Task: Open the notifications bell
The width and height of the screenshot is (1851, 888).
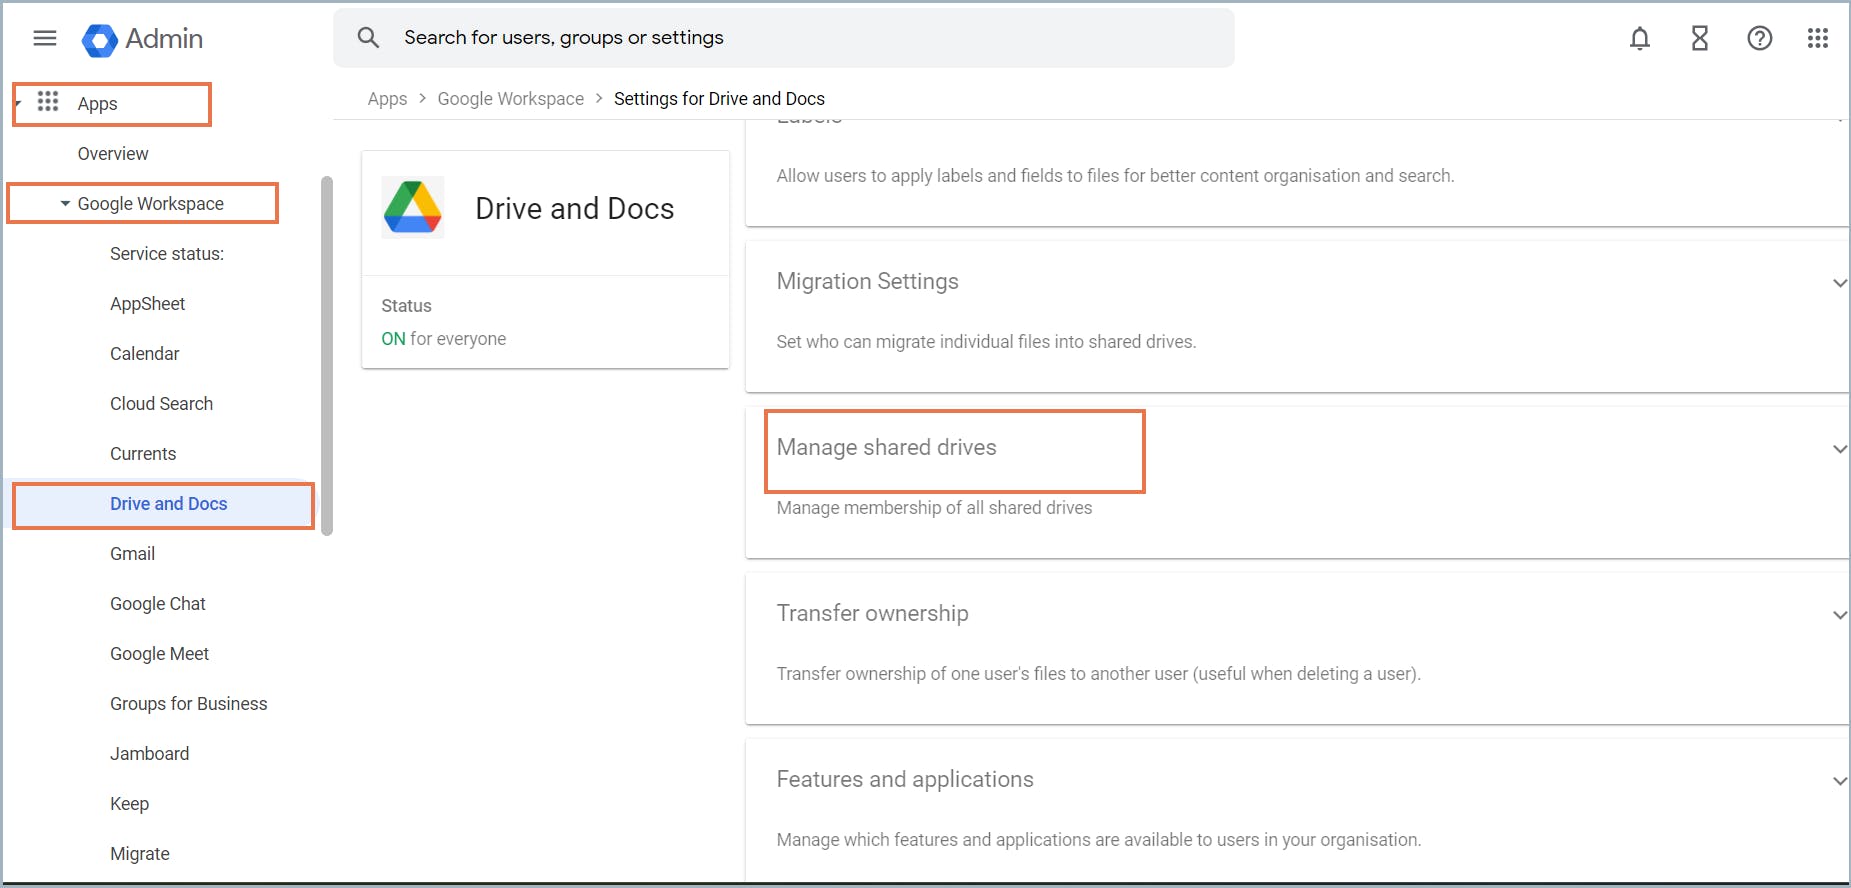Action: pyautogui.click(x=1640, y=38)
